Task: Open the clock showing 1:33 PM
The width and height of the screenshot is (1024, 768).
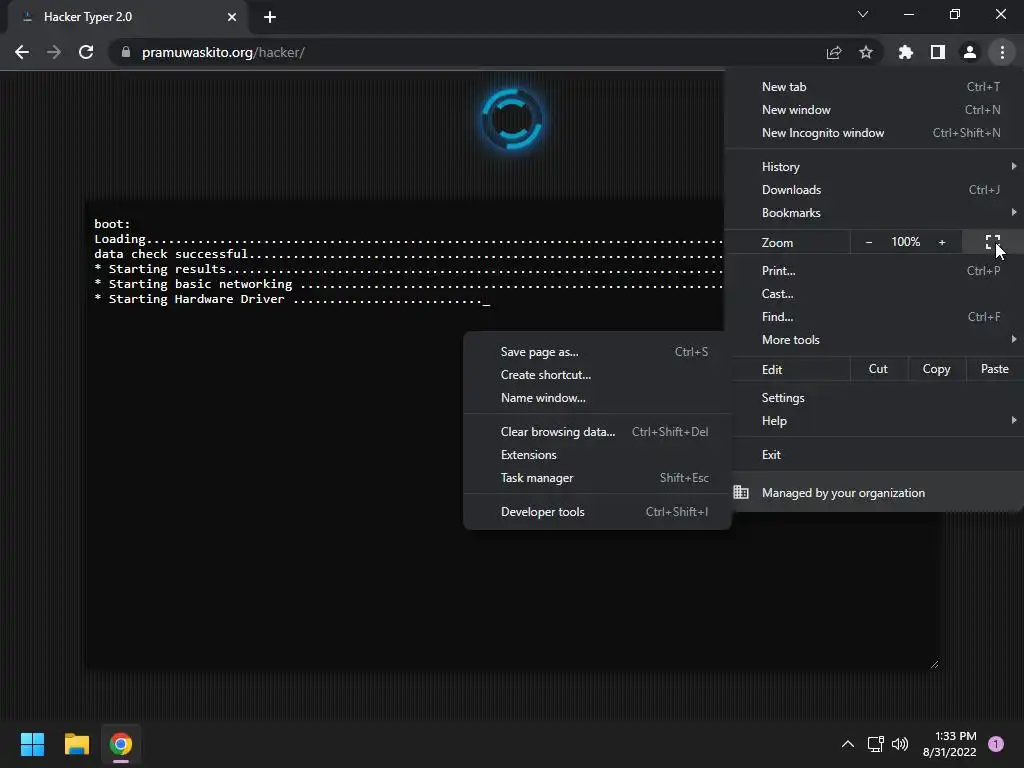Action: pyautogui.click(x=950, y=744)
